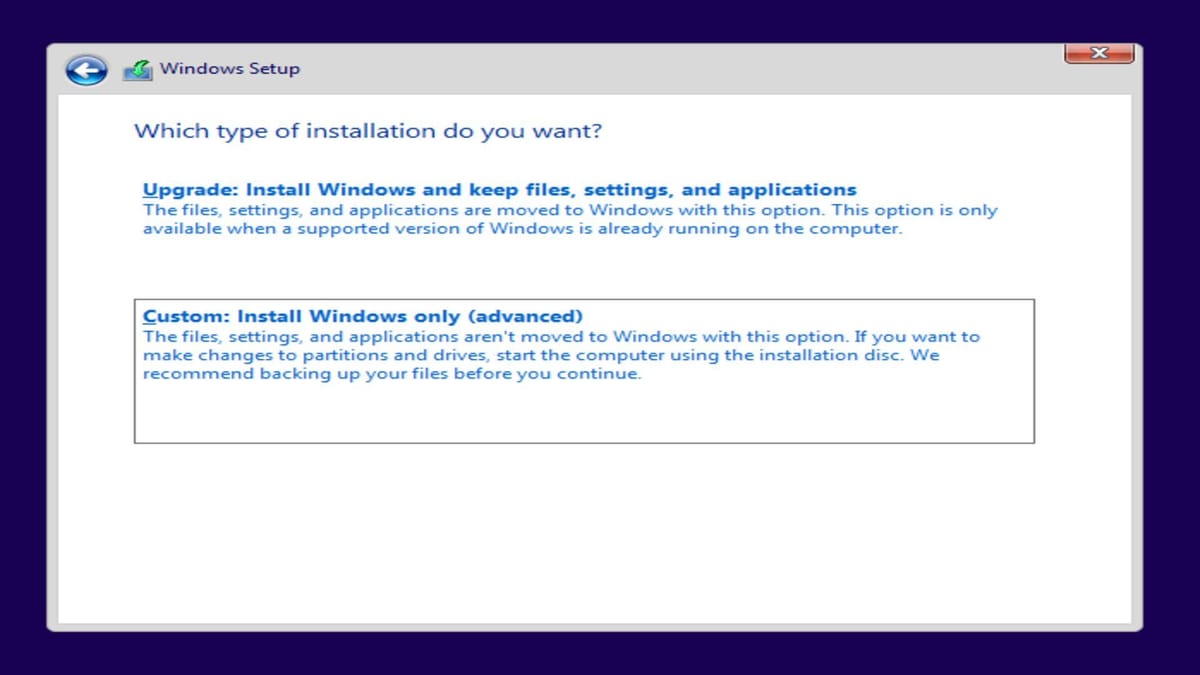1200x675 pixels.
Task: Click the Windows Setup title bar label
Action: coord(229,68)
